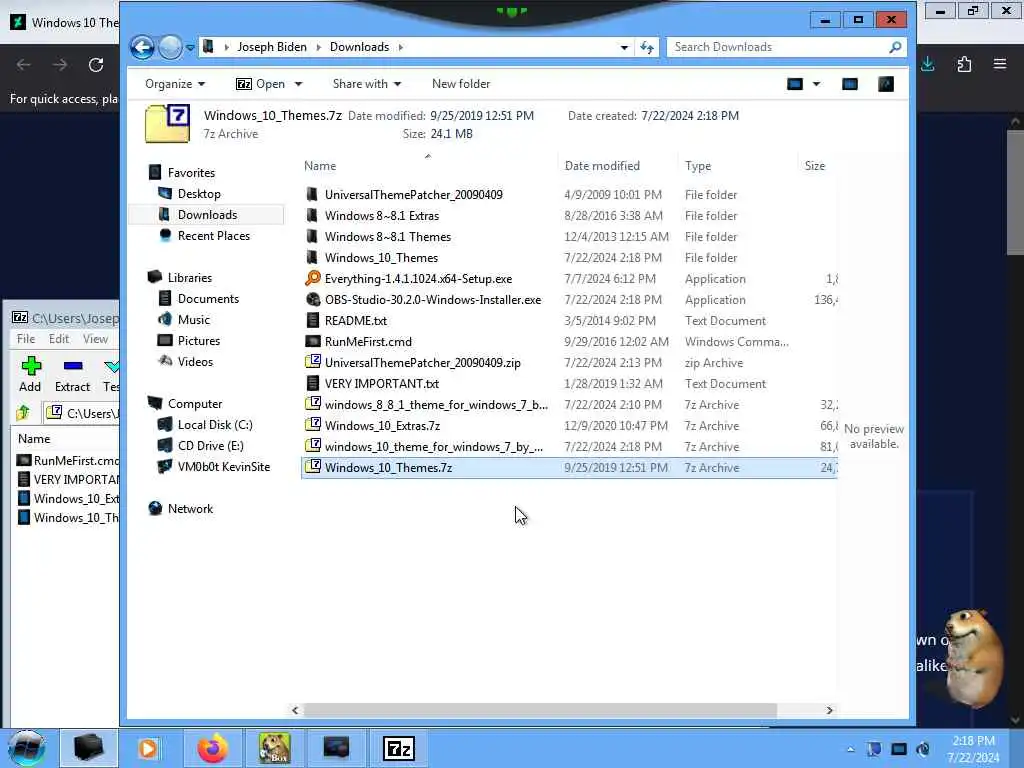The width and height of the screenshot is (1024, 768).
Task: Open View menu in 7-Zip window
Action: pos(95,339)
